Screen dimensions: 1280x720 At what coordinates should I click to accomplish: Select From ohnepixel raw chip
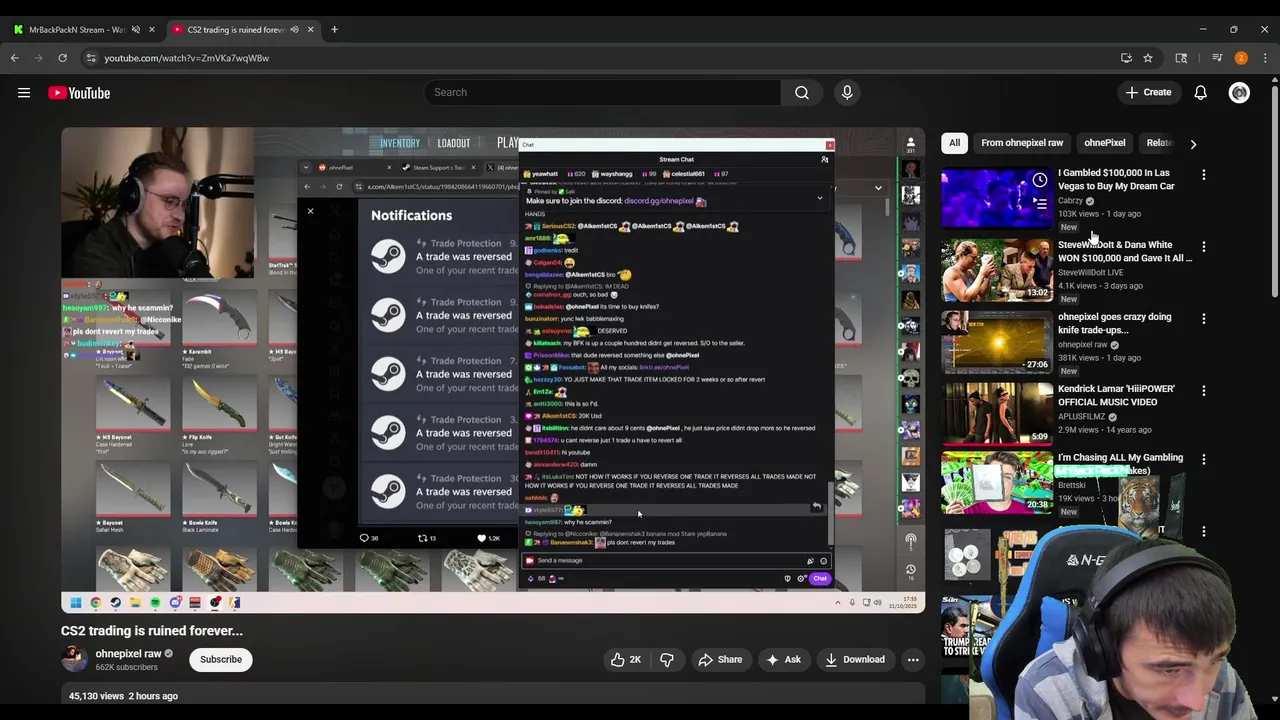click(x=1022, y=143)
